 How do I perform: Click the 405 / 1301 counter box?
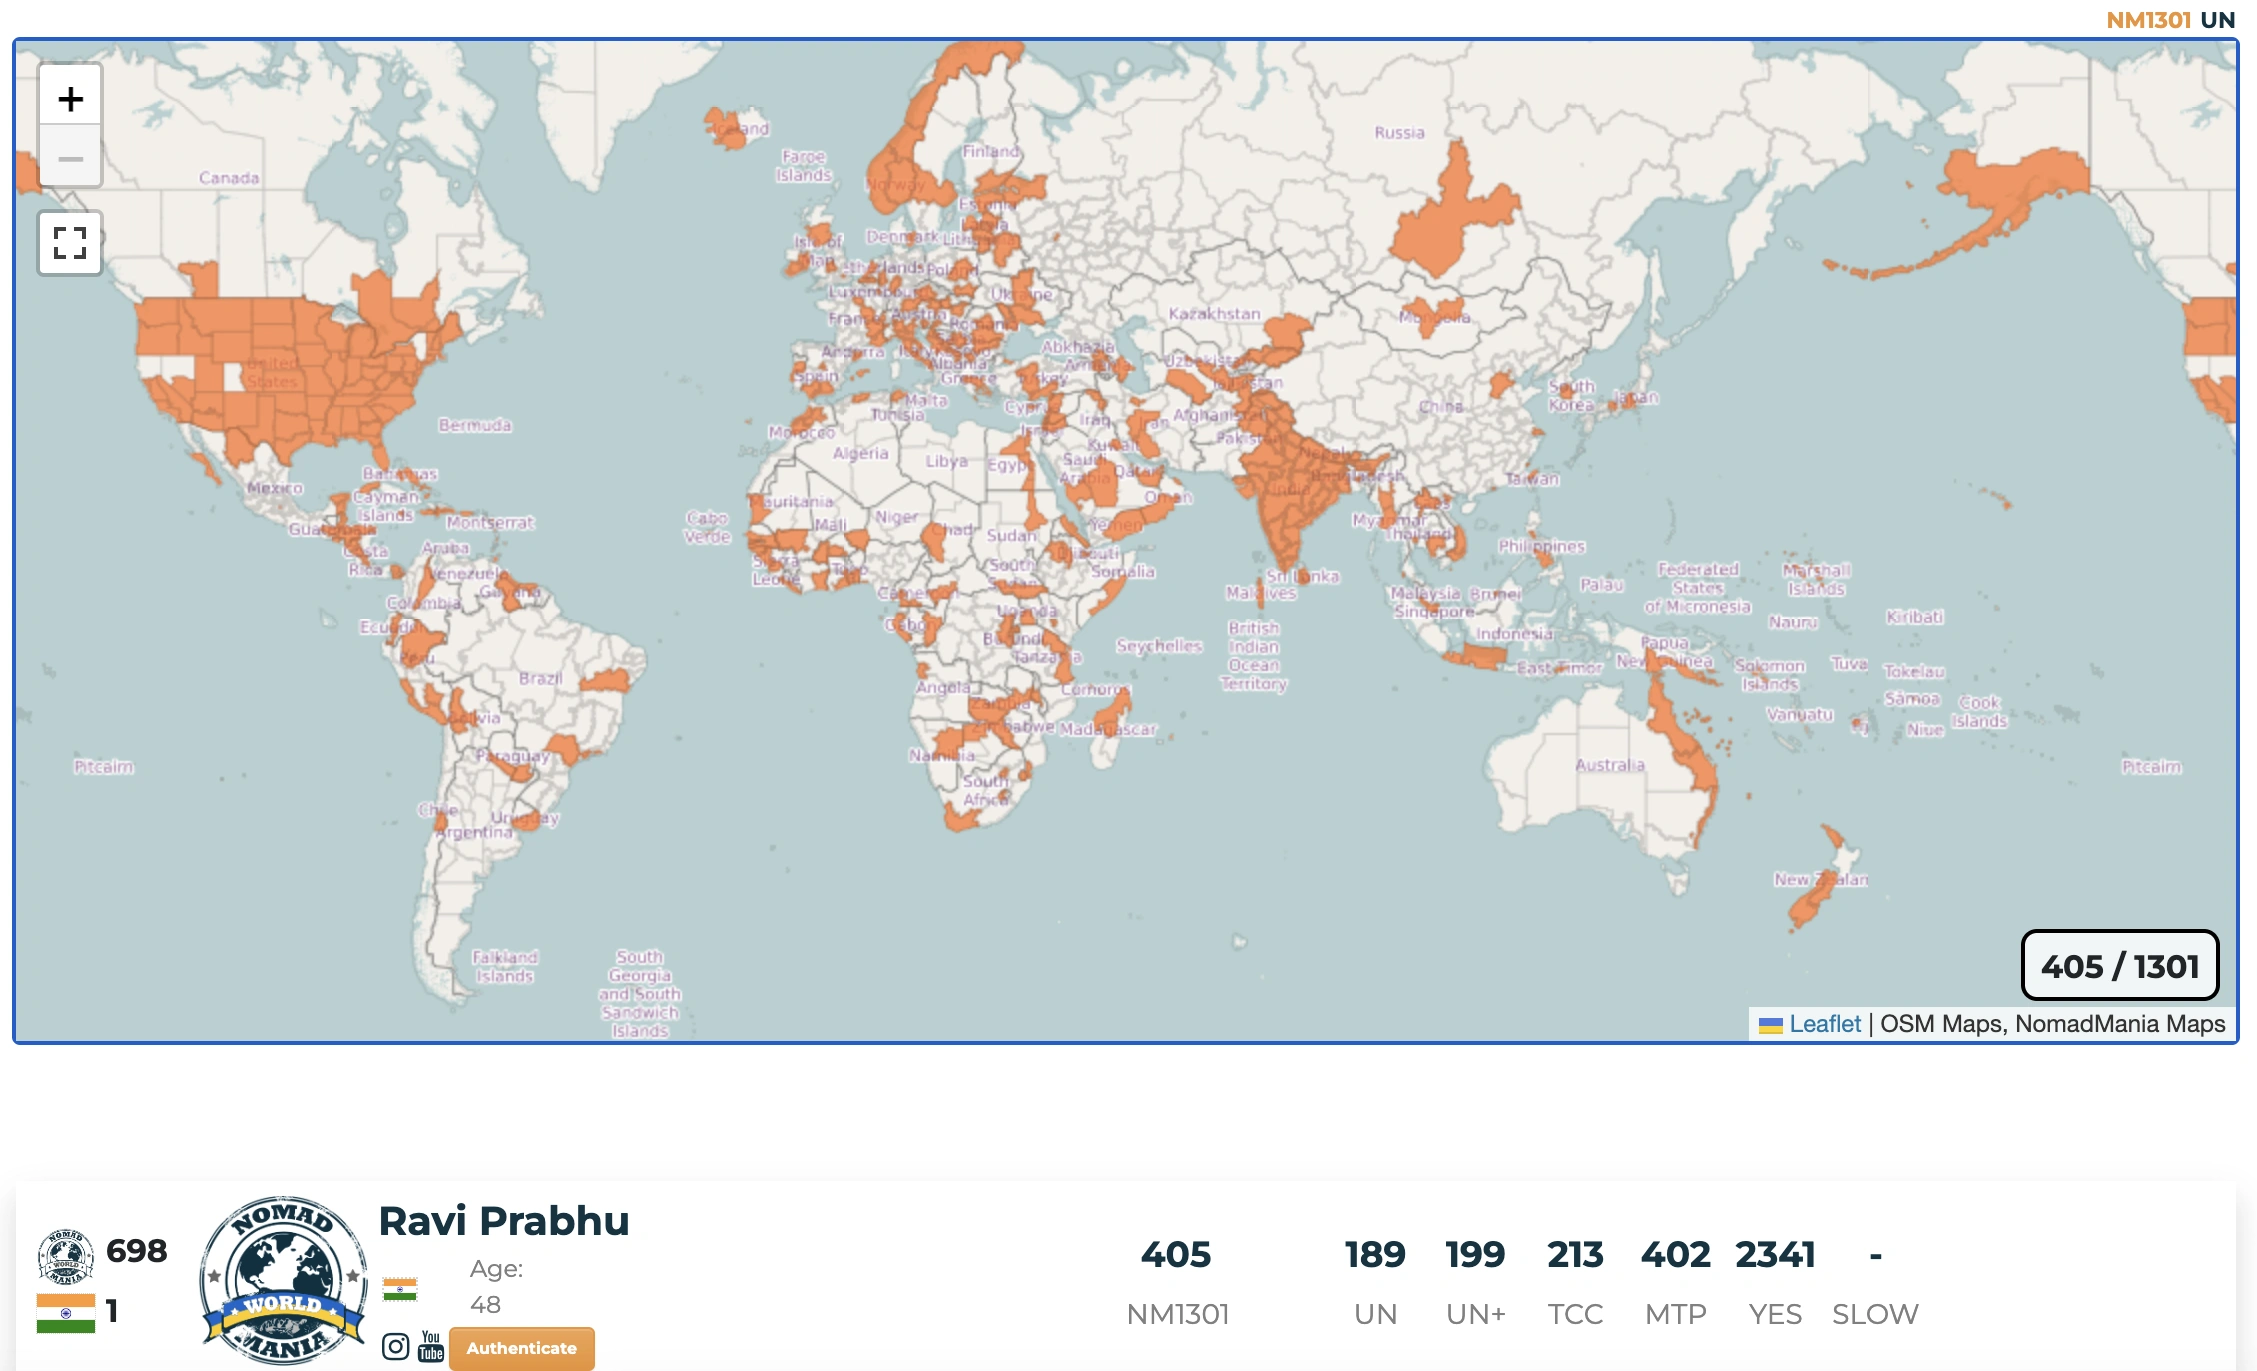[2120, 966]
